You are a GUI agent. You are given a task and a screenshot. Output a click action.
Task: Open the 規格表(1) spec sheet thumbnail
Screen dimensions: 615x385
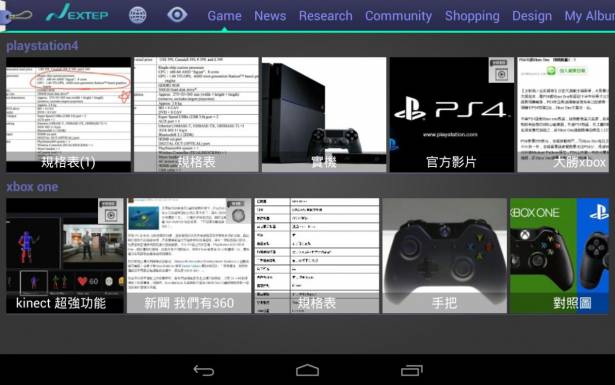[x=68, y=114]
